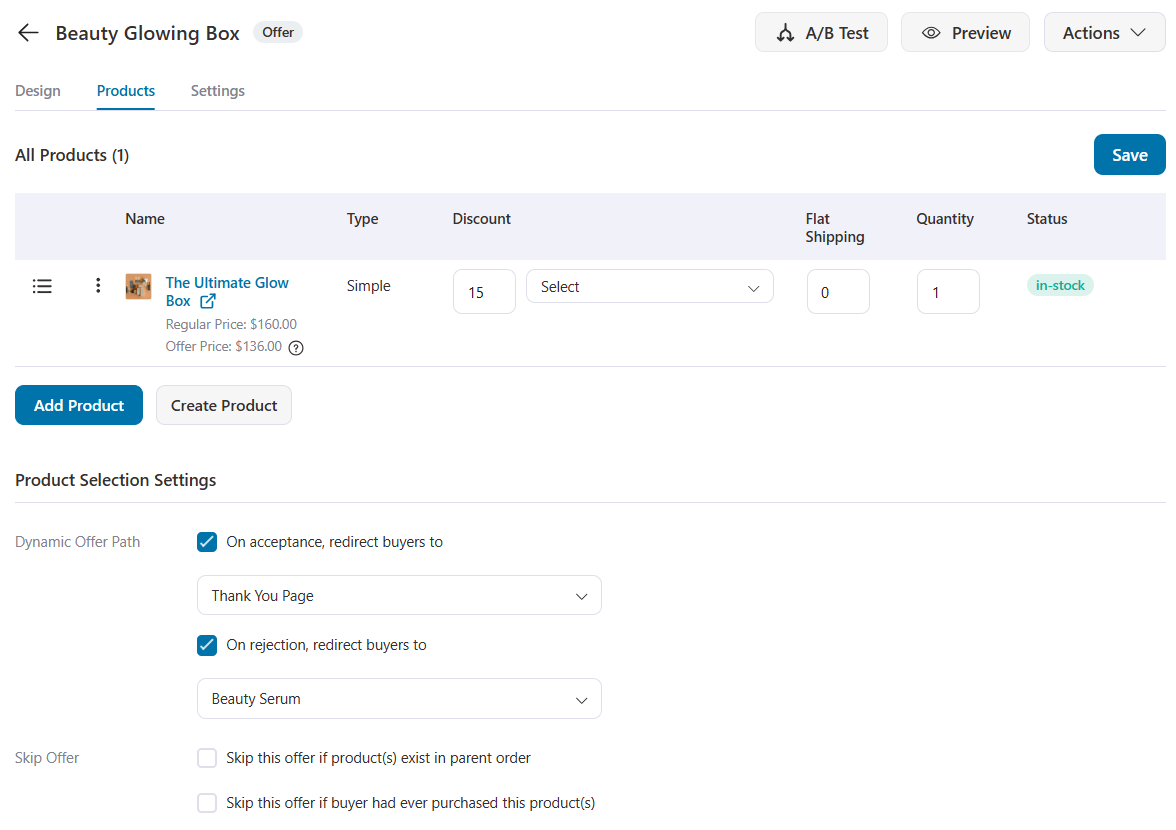The width and height of the screenshot is (1176, 830).
Task: Uncheck On rejection redirect buyers checkbox
Action: [x=207, y=645]
